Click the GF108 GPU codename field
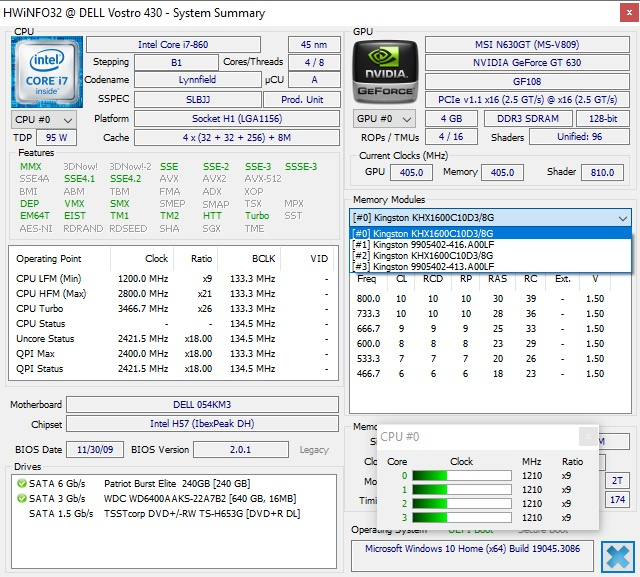640x577 pixels. (527, 82)
